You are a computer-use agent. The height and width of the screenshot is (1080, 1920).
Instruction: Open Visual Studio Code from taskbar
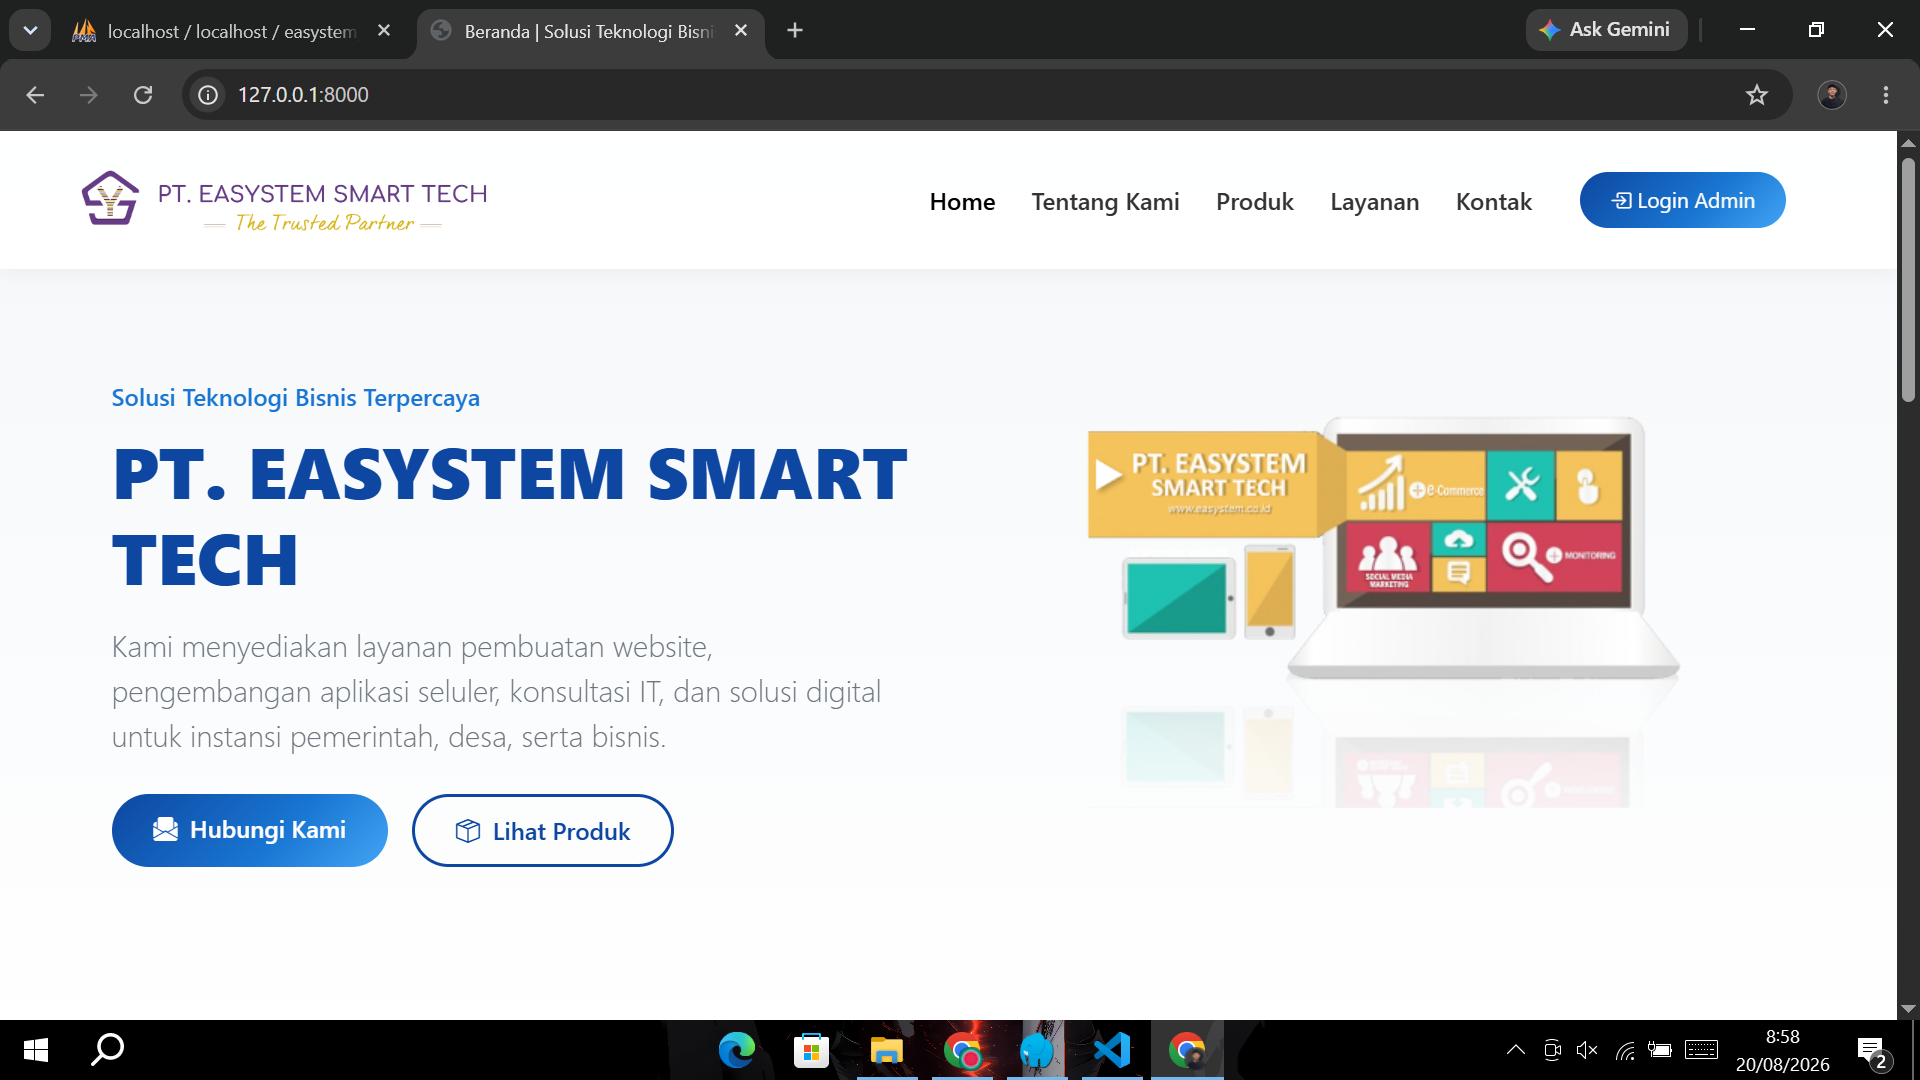pyautogui.click(x=1112, y=1050)
